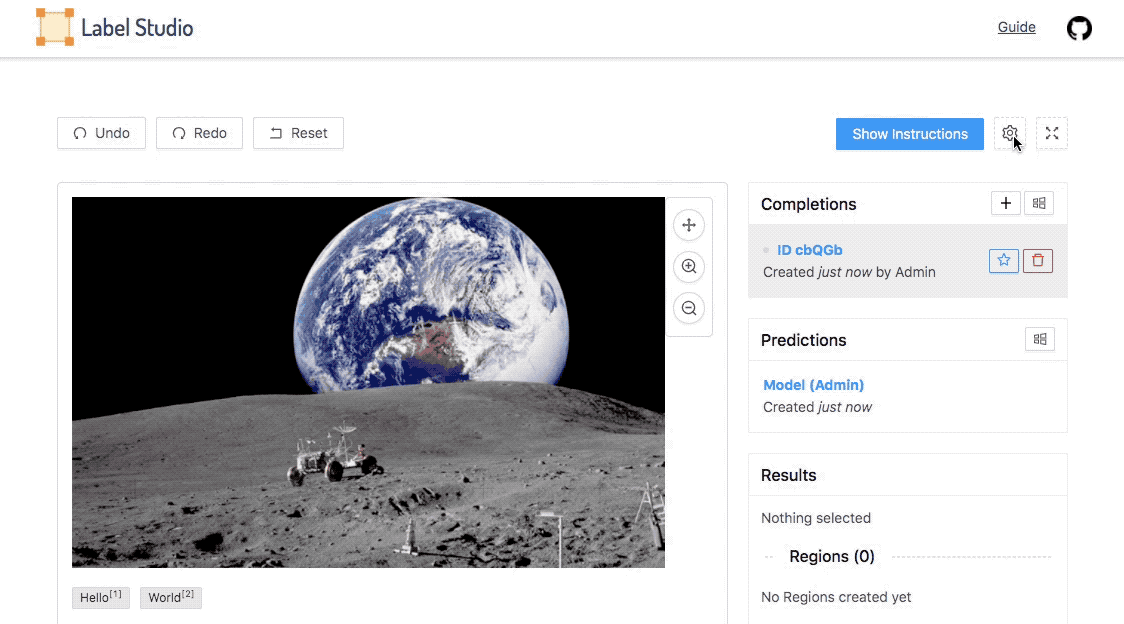Choose the World label tag

pos(170,598)
